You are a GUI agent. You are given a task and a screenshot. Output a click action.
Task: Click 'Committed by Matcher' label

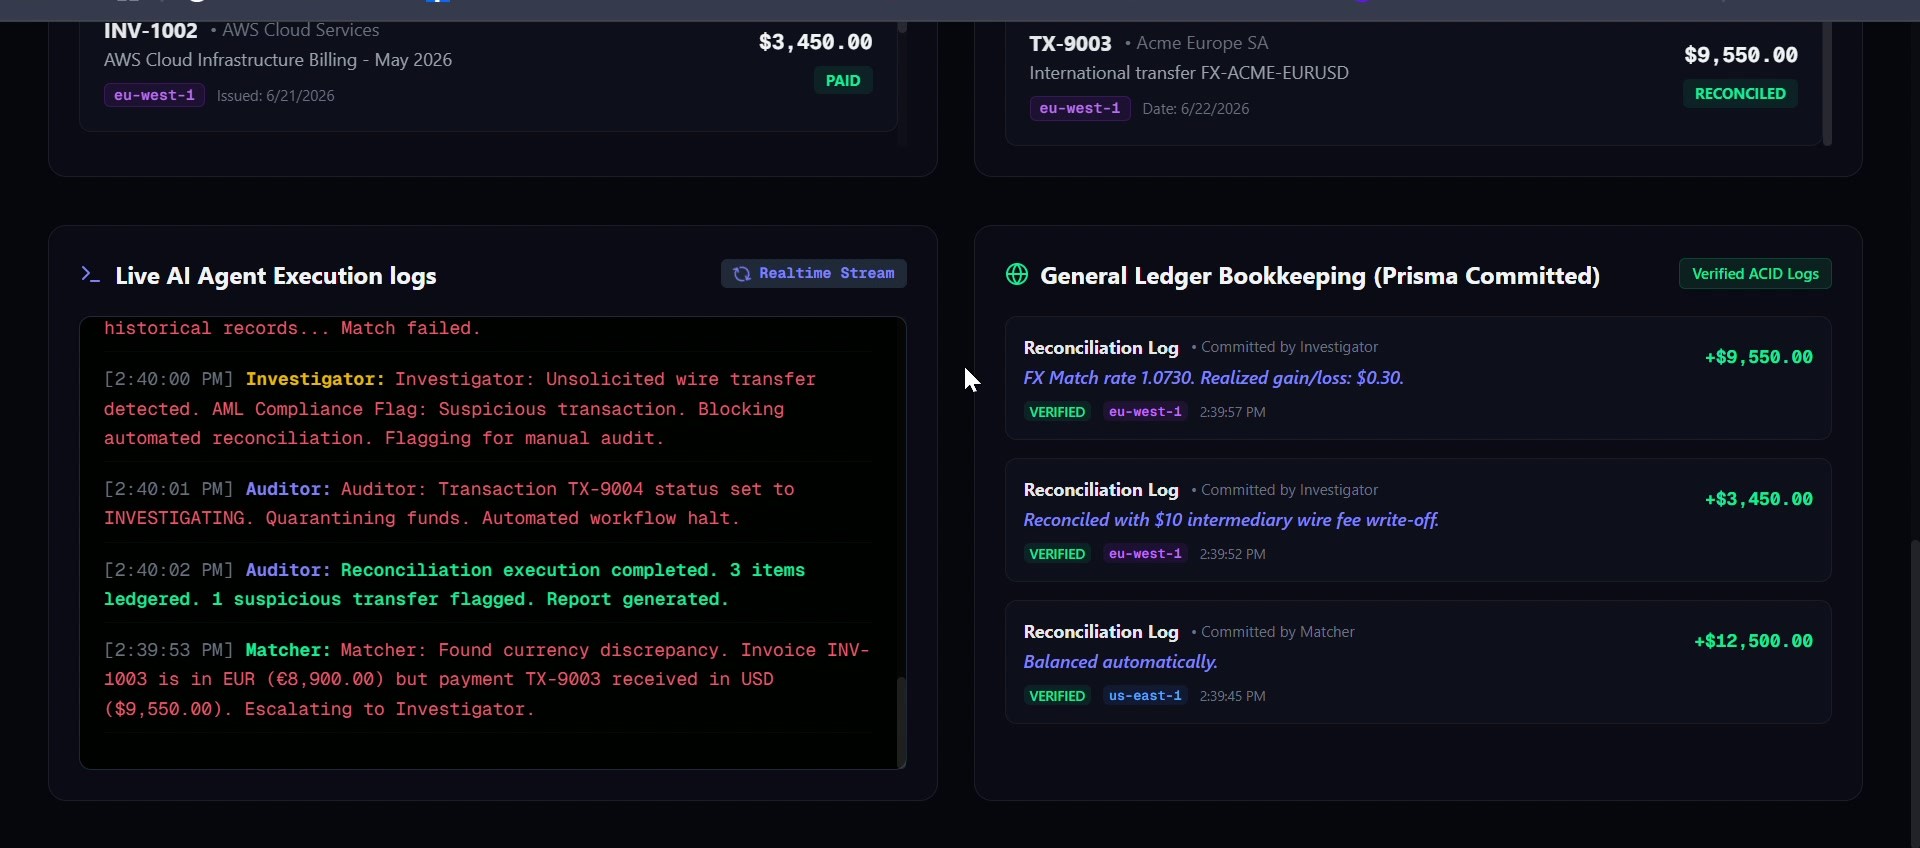[x=1278, y=632]
